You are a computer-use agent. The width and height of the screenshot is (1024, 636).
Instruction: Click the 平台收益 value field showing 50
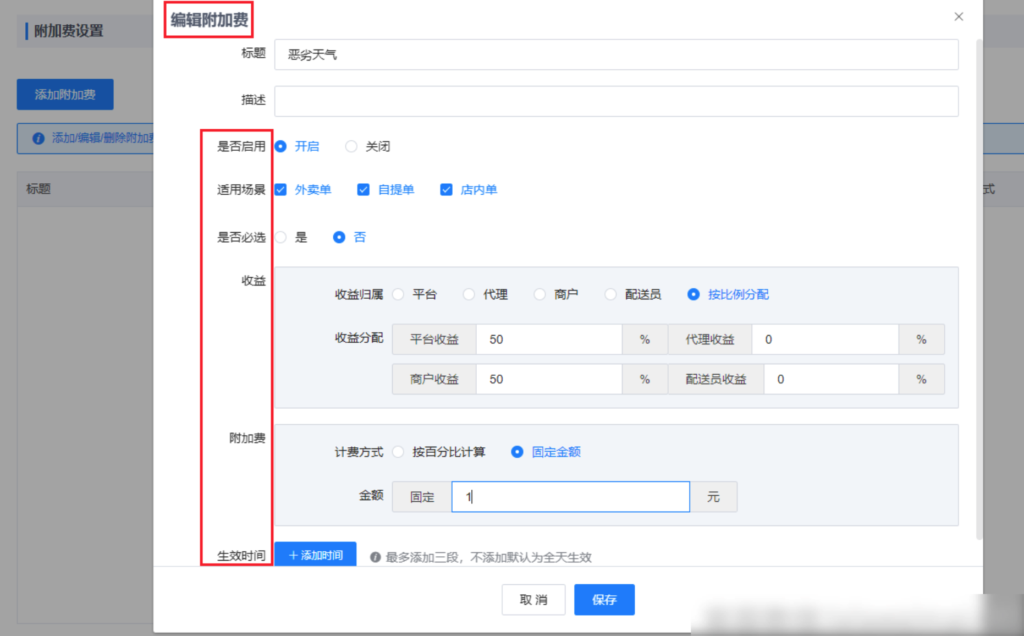548,339
